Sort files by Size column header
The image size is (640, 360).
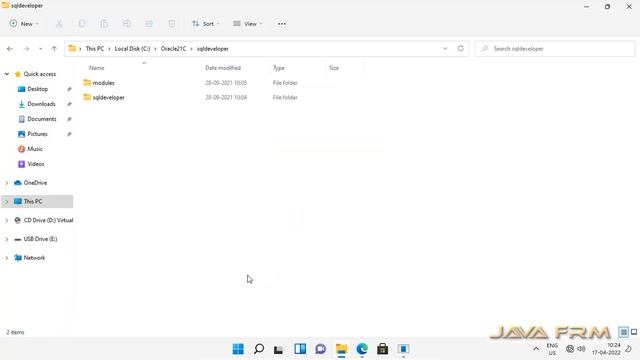click(x=334, y=68)
